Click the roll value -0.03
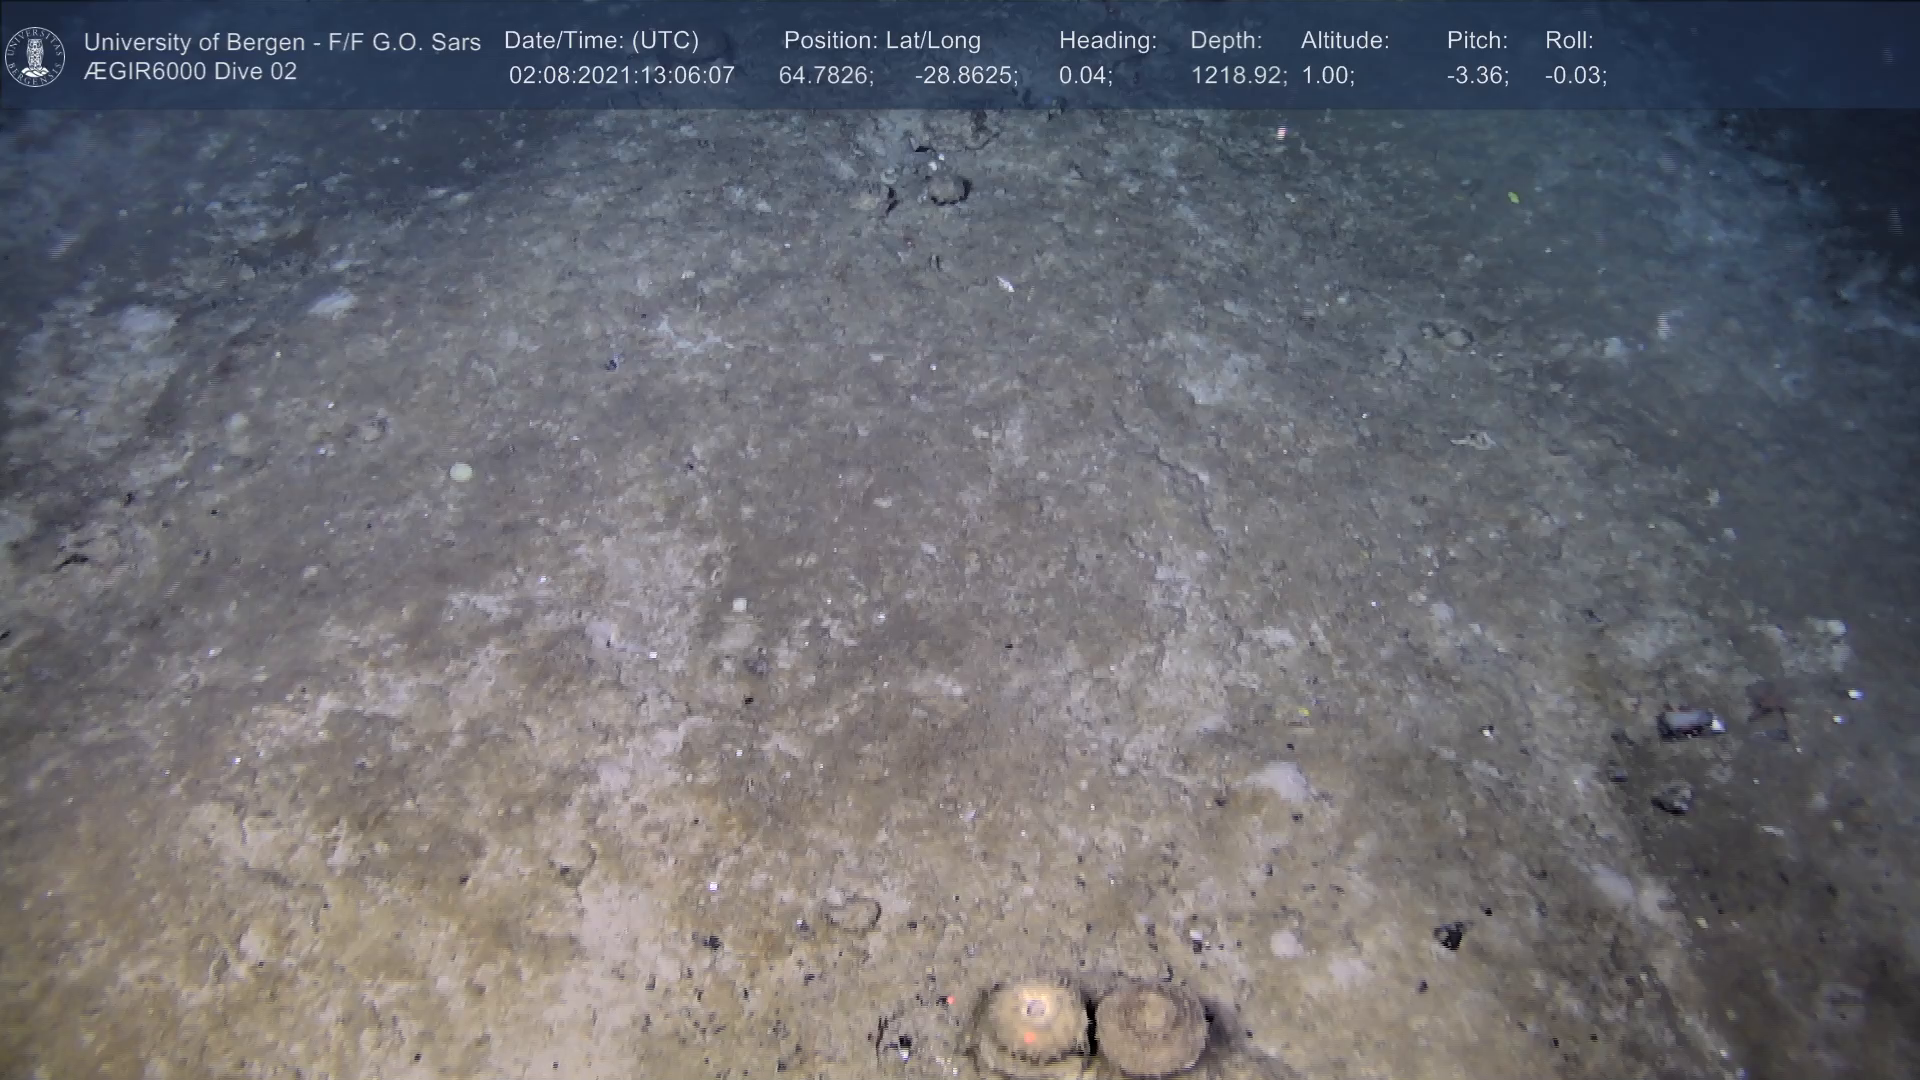The height and width of the screenshot is (1080, 1920). tap(1575, 76)
